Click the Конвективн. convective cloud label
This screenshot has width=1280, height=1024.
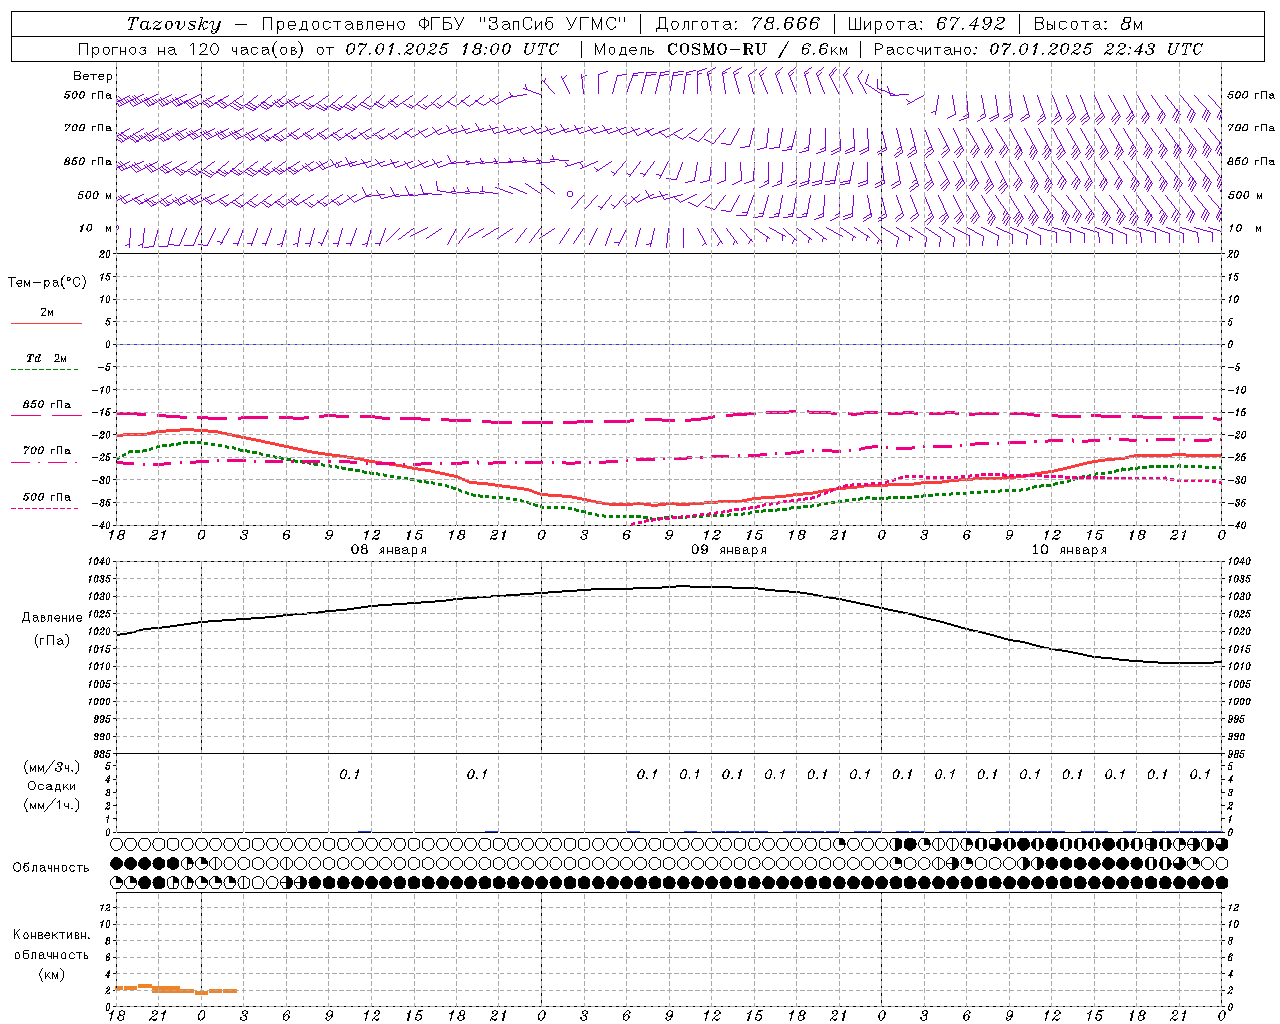click(51, 935)
